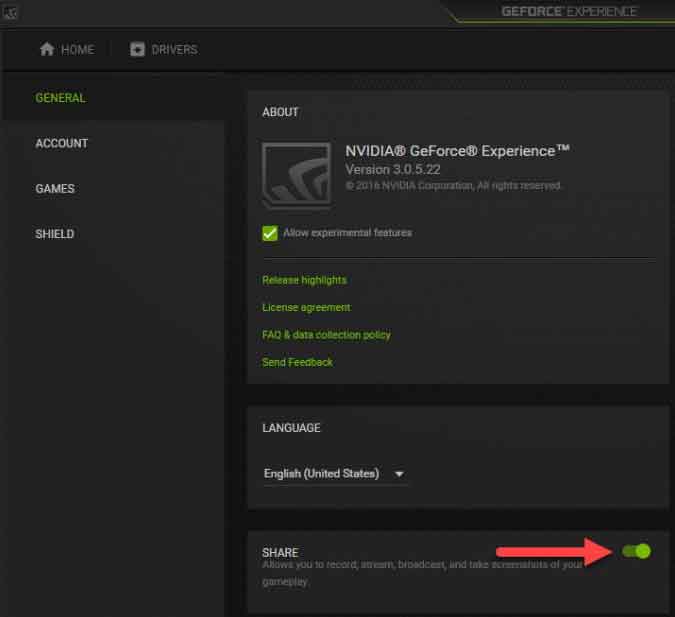Viewport: 675px width, 617px height.
Task: Click the NVIDIA Corporation copyright text
Action: tap(453, 186)
